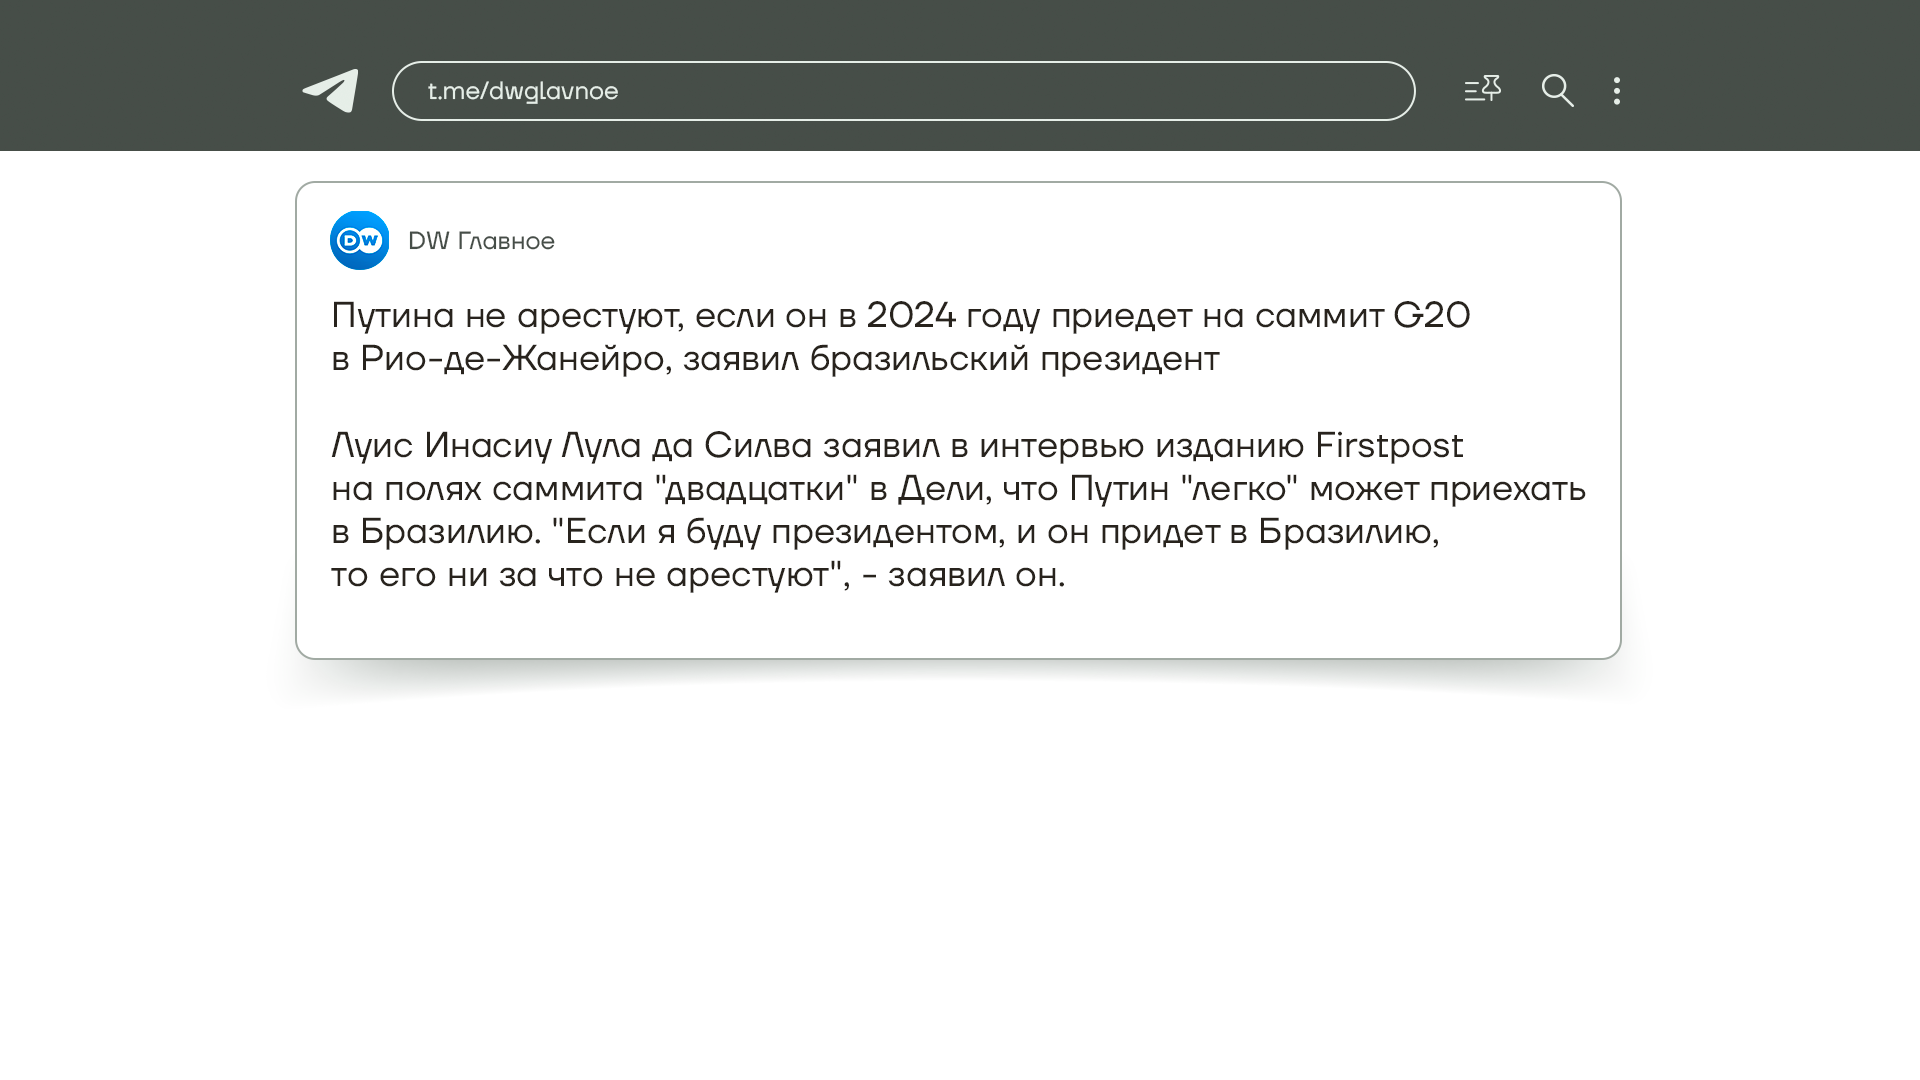Click the search magnifier icon
The height and width of the screenshot is (1080, 1920).
point(1557,91)
